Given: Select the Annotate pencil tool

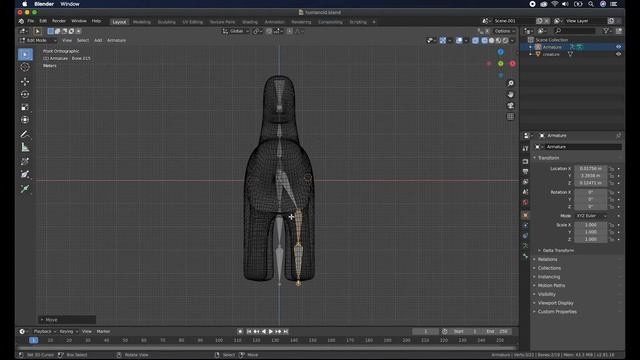Looking at the screenshot, I should [25, 134].
